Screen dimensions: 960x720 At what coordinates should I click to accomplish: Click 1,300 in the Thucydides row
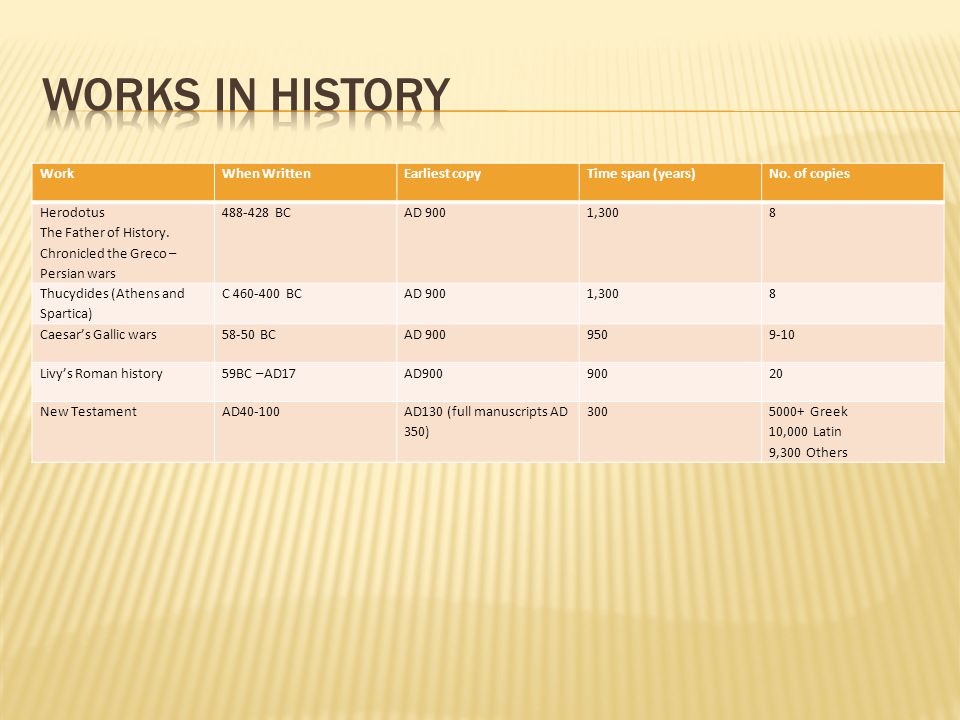670,304
